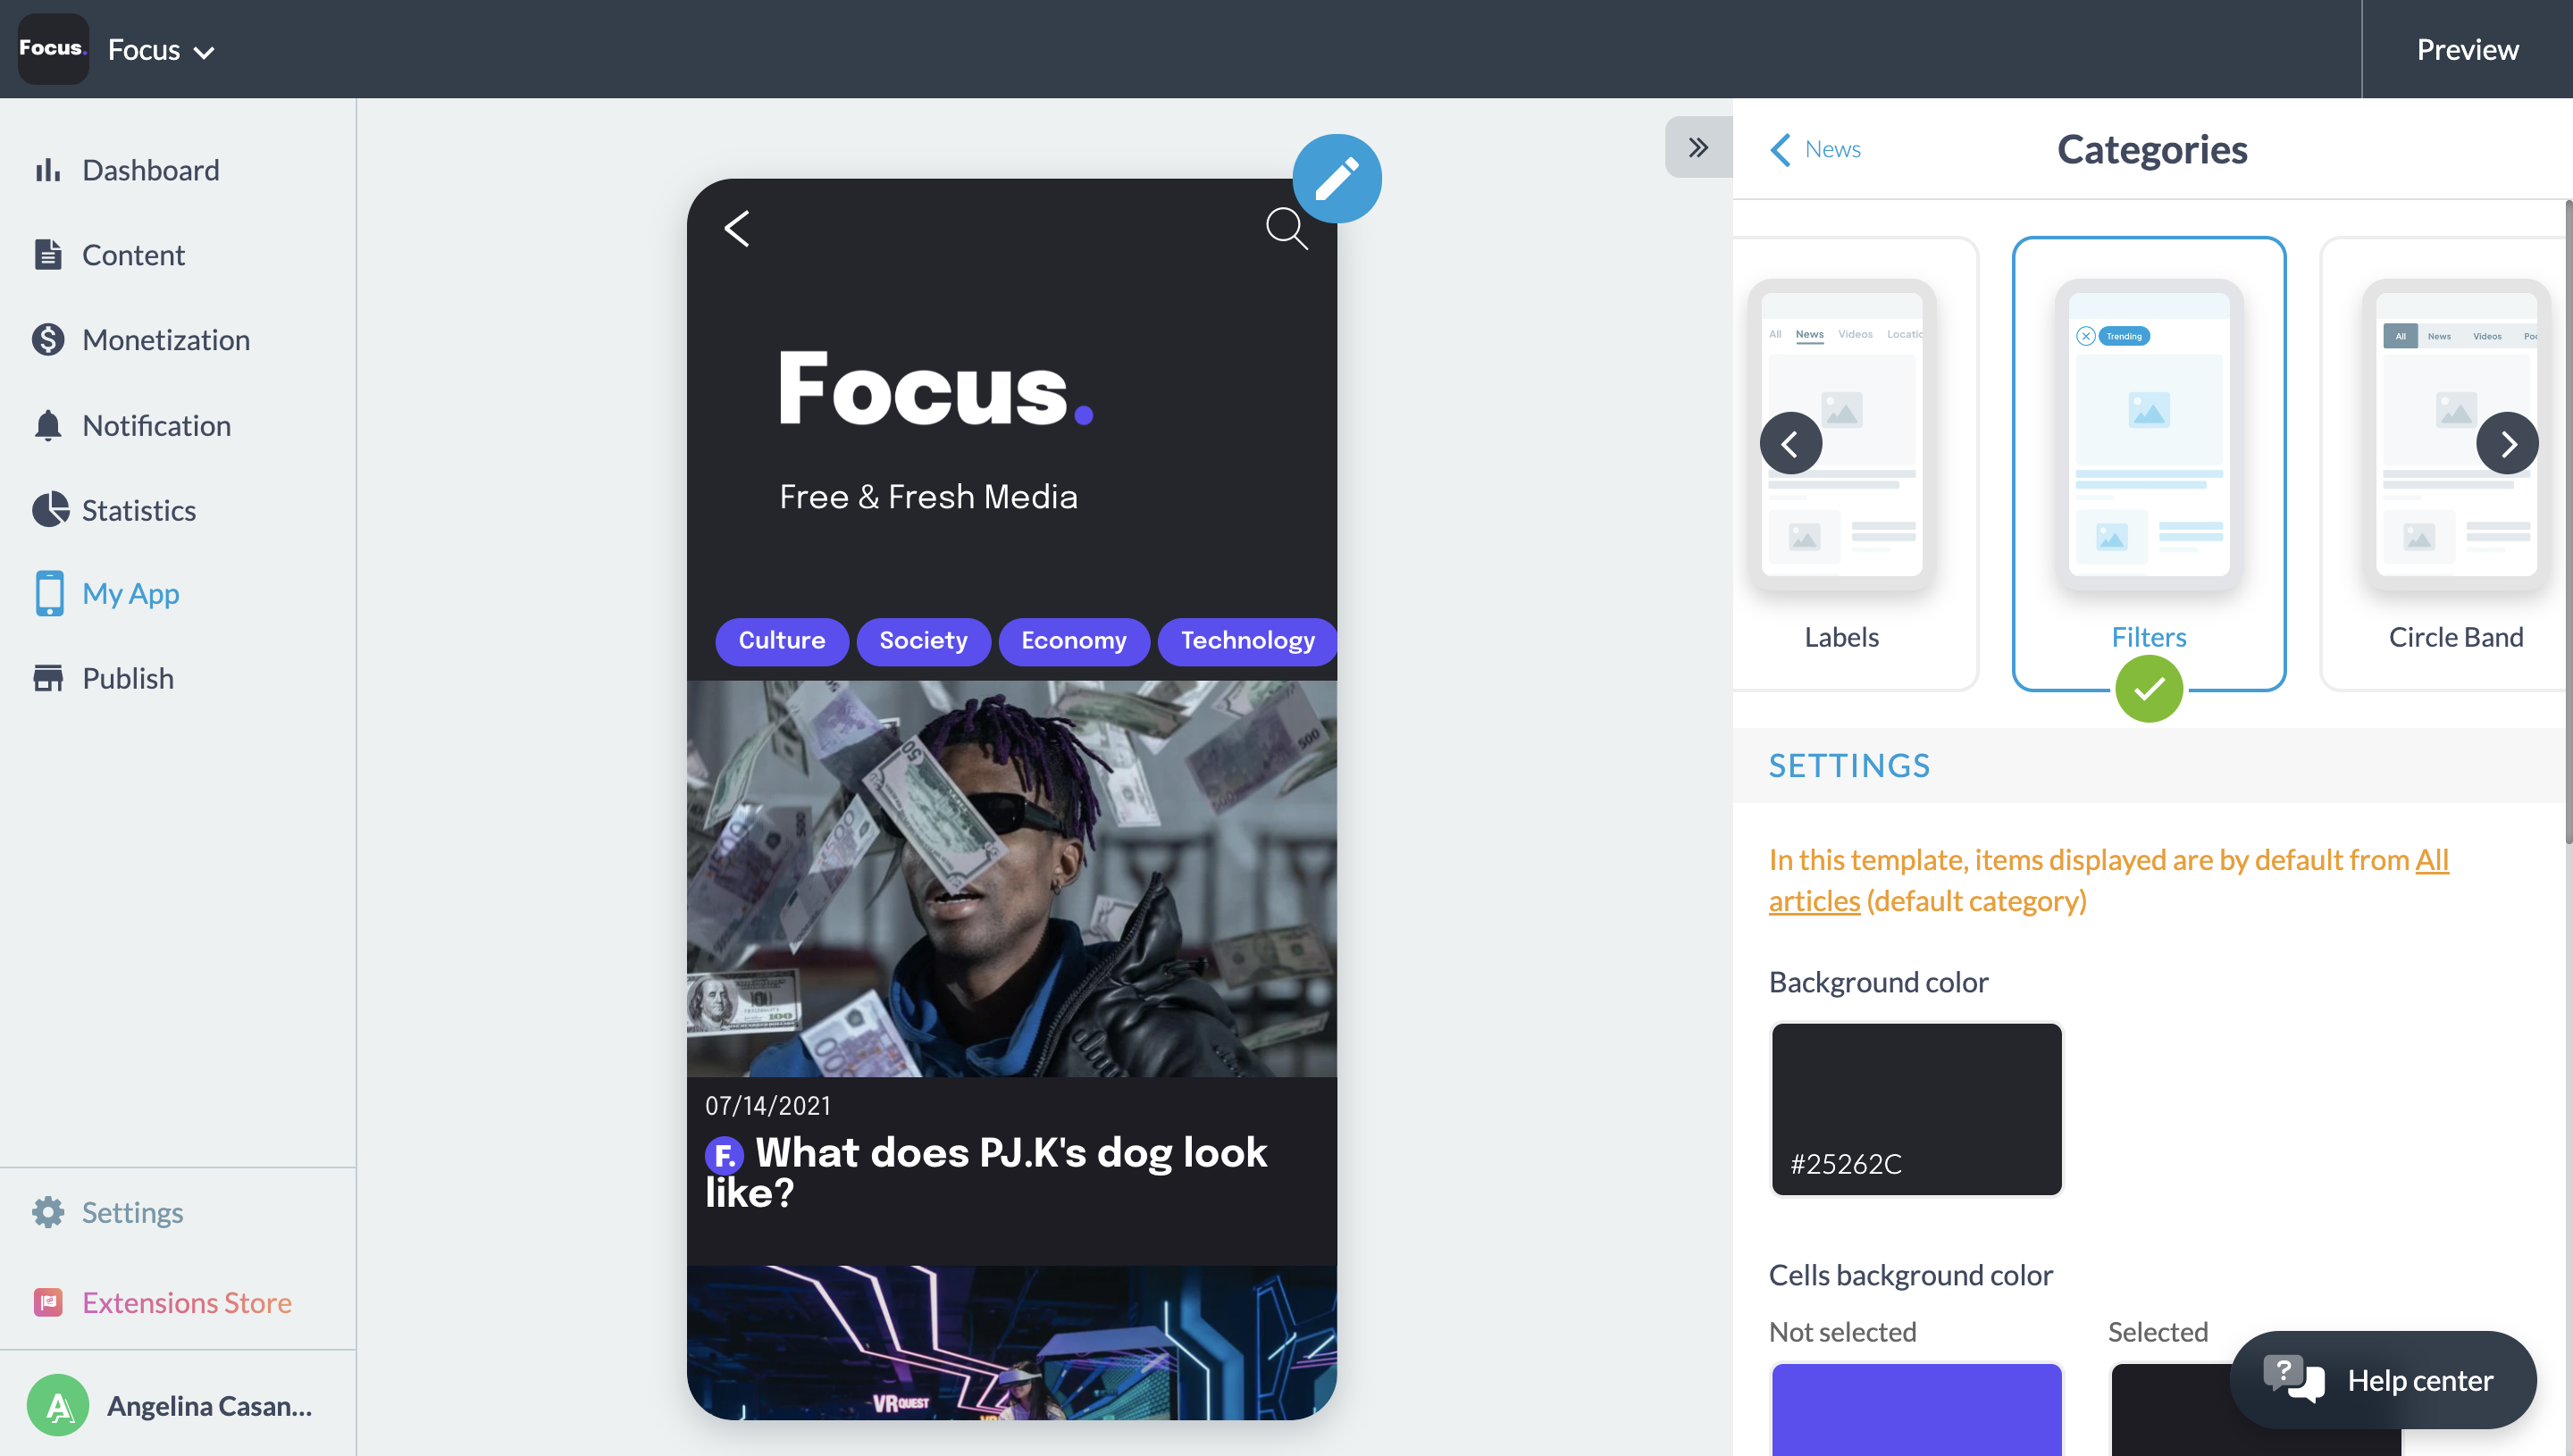Click the blue pencil edit icon

[1336, 179]
